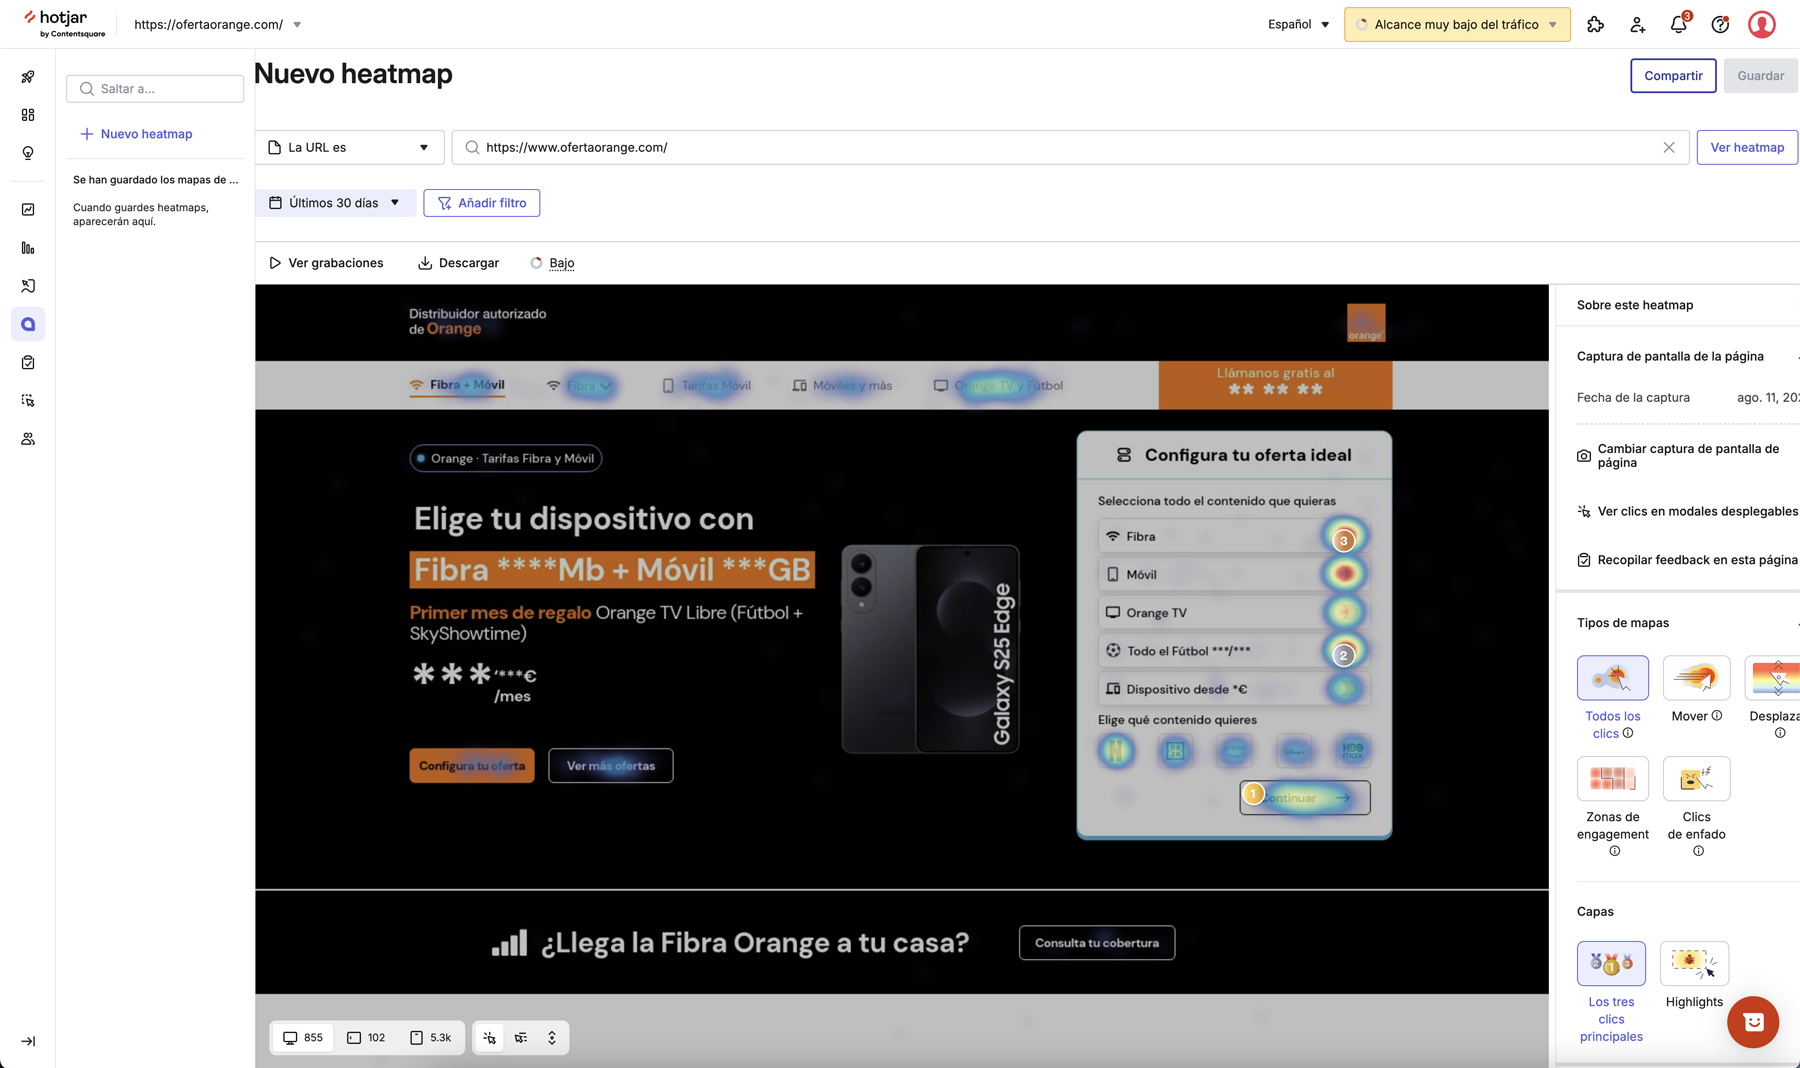
Task: Click Consulta tu cobertura in the preview
Action: [x=1097, y=943]
